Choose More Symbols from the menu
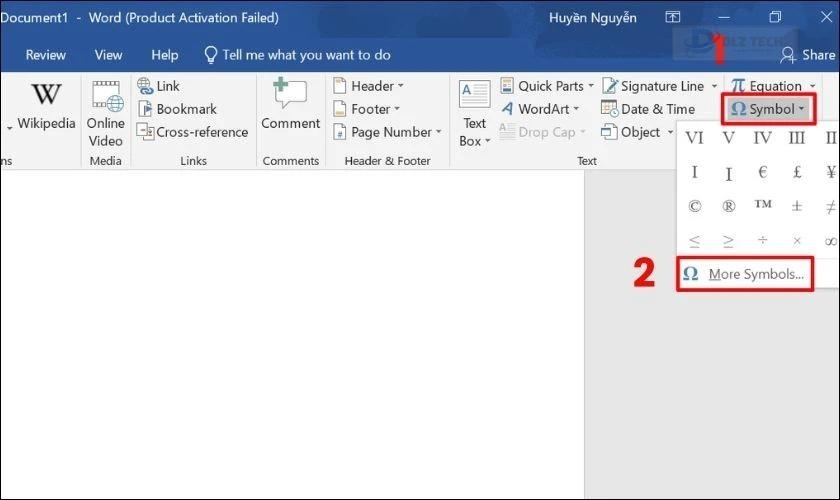 pos(745,274)
